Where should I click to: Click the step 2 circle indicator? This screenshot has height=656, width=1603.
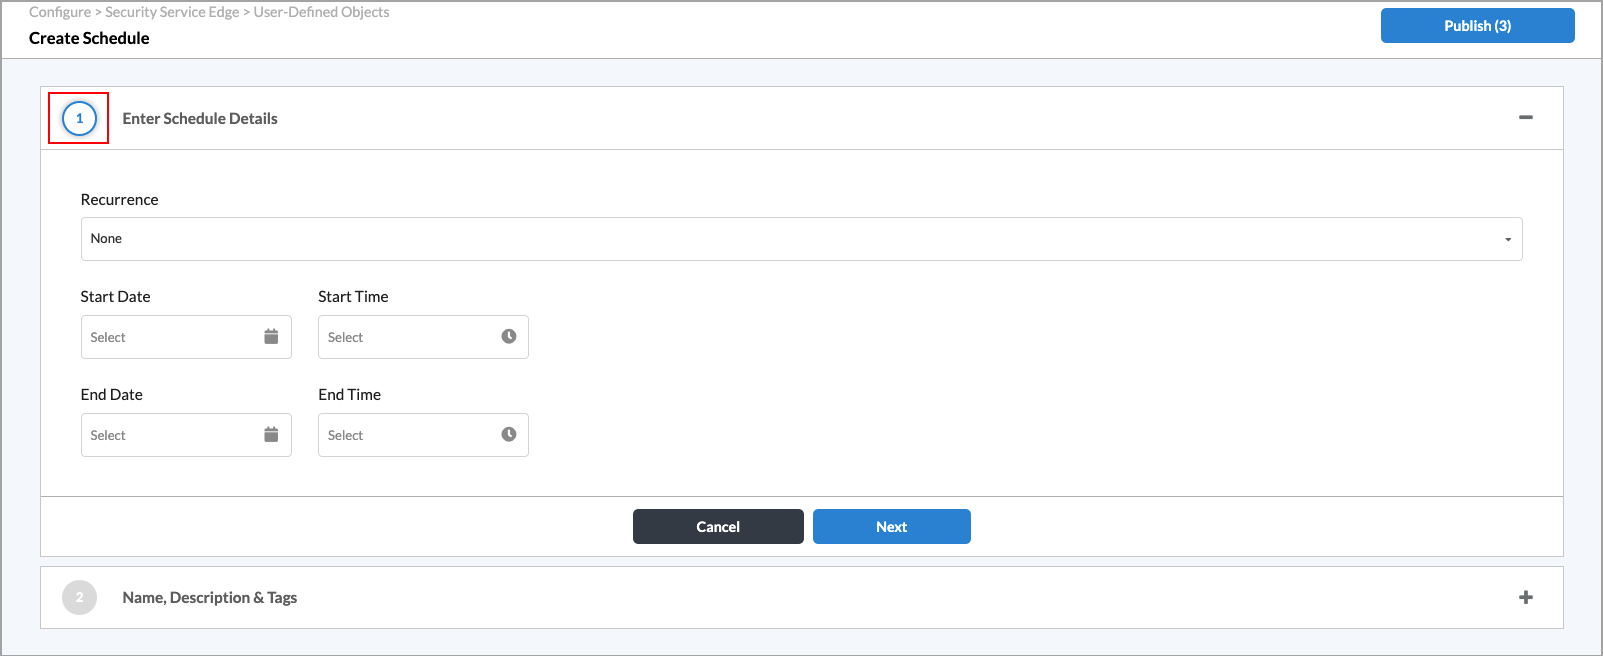pyautogui.click(x=79, y=597)
